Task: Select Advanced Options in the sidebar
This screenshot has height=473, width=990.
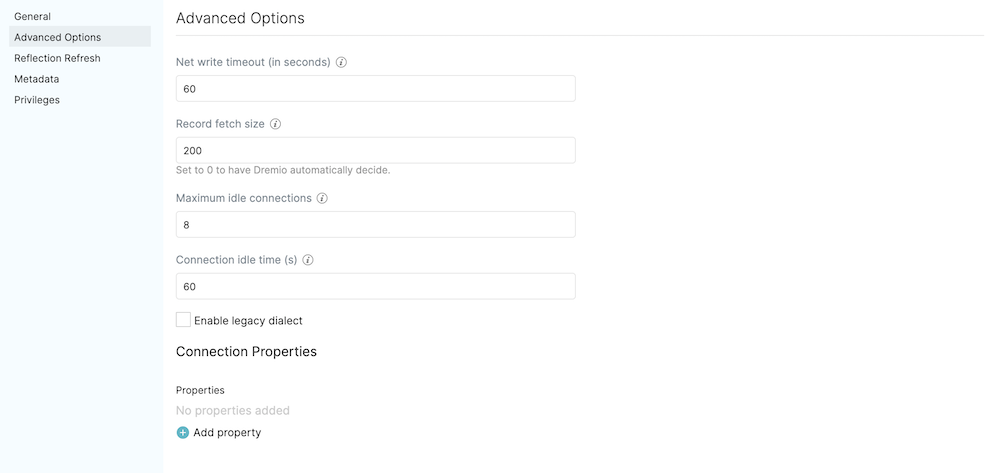Action: [x=57, y=37]
